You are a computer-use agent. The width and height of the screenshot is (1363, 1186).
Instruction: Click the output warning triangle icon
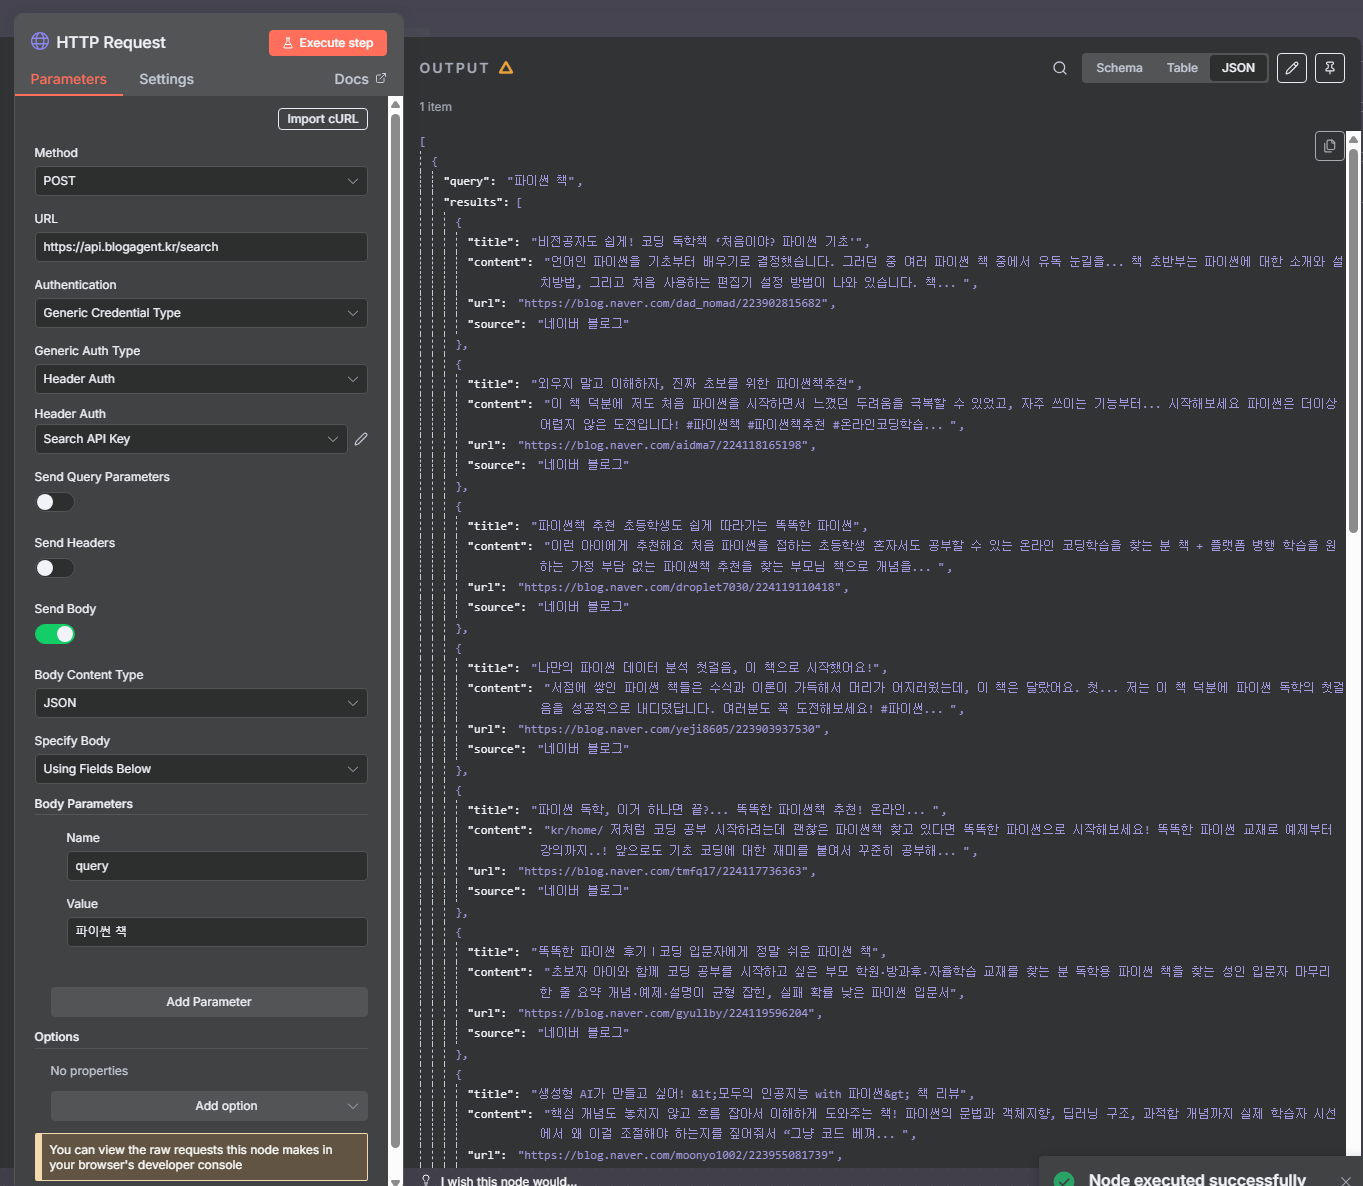[x=506, y=68]
